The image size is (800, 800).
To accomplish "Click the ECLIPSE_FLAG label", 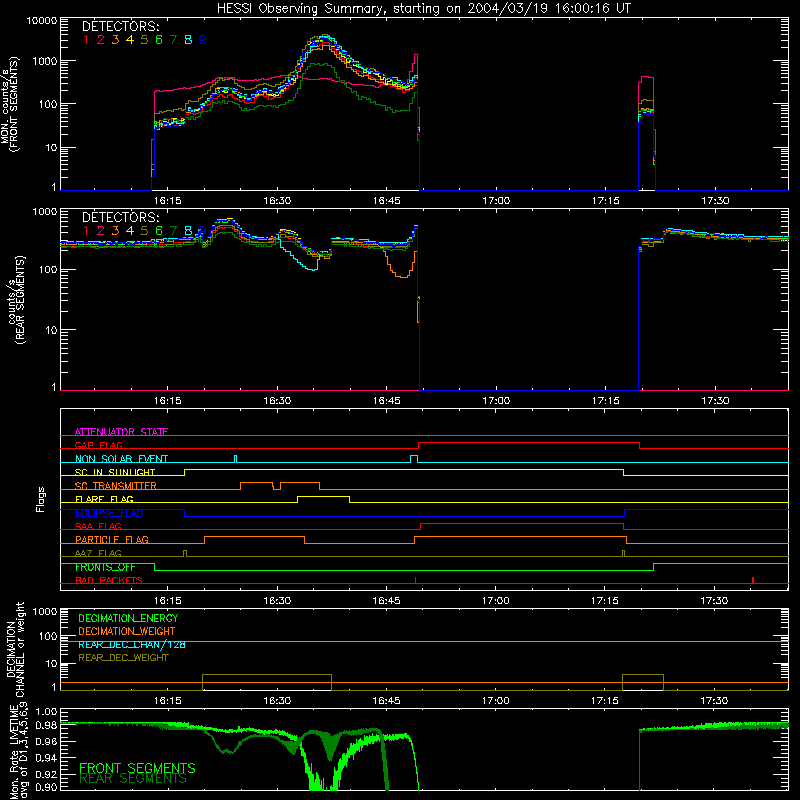I will click(x=109, y=513).
